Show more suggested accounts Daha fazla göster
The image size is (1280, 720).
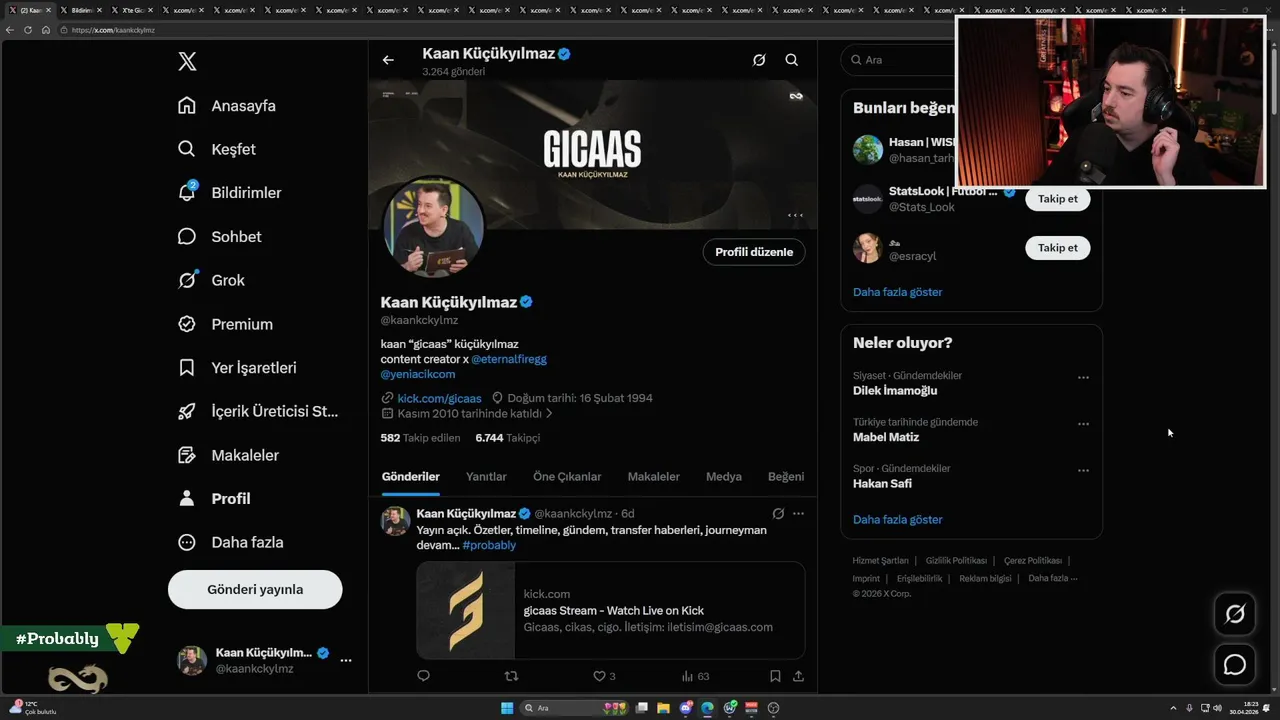coord(897,292)
